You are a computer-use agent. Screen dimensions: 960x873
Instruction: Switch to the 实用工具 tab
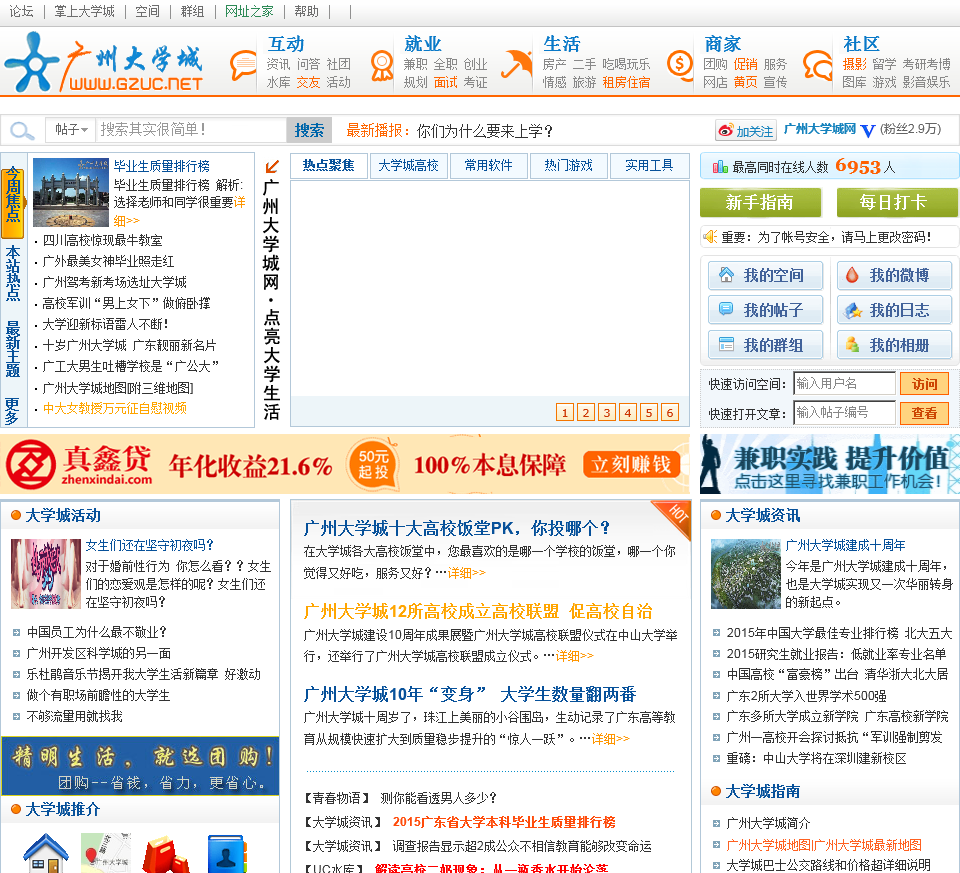tap(649, 165)
